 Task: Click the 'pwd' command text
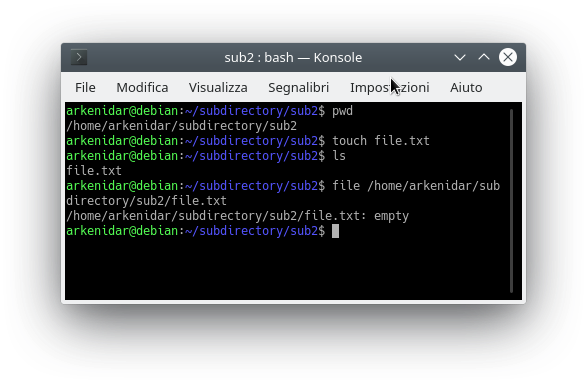[x=343, y=111]
